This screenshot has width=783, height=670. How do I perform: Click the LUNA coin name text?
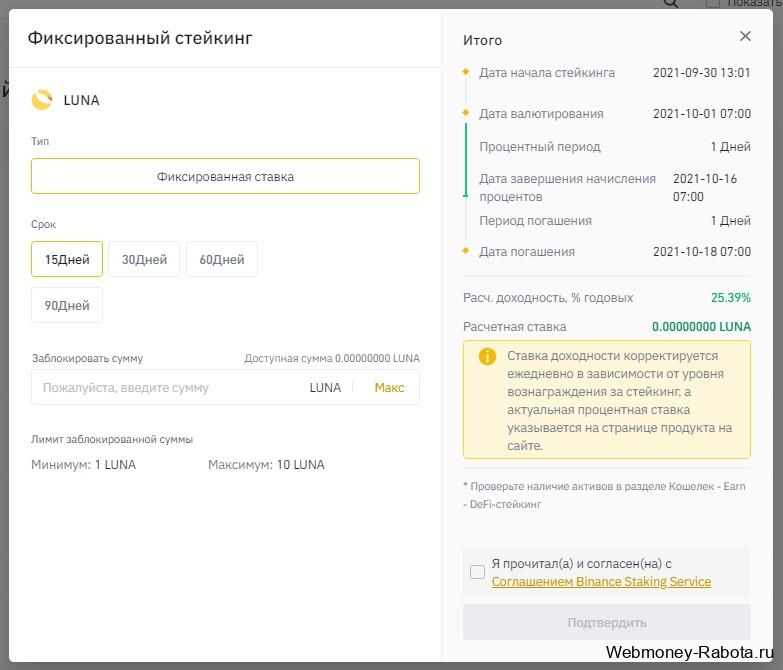[81, 100]
